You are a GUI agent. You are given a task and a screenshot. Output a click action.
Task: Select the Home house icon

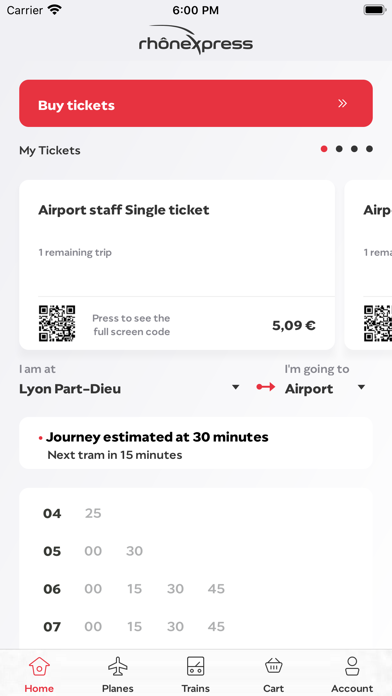point(39,666)
